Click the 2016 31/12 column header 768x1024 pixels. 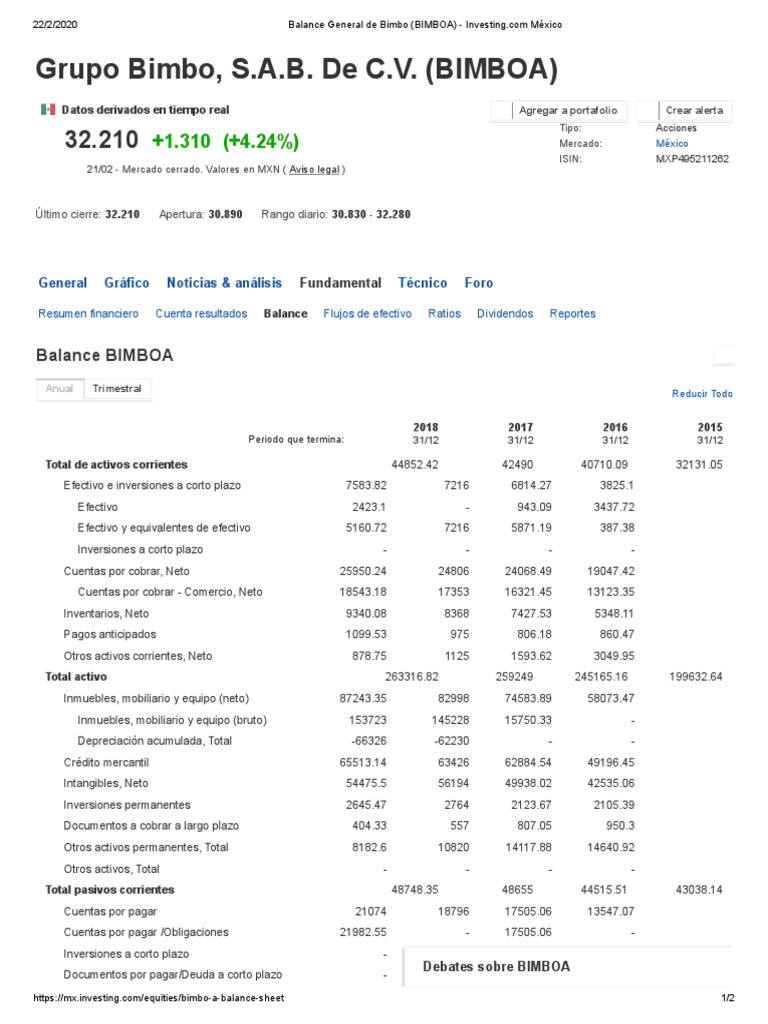615,433
